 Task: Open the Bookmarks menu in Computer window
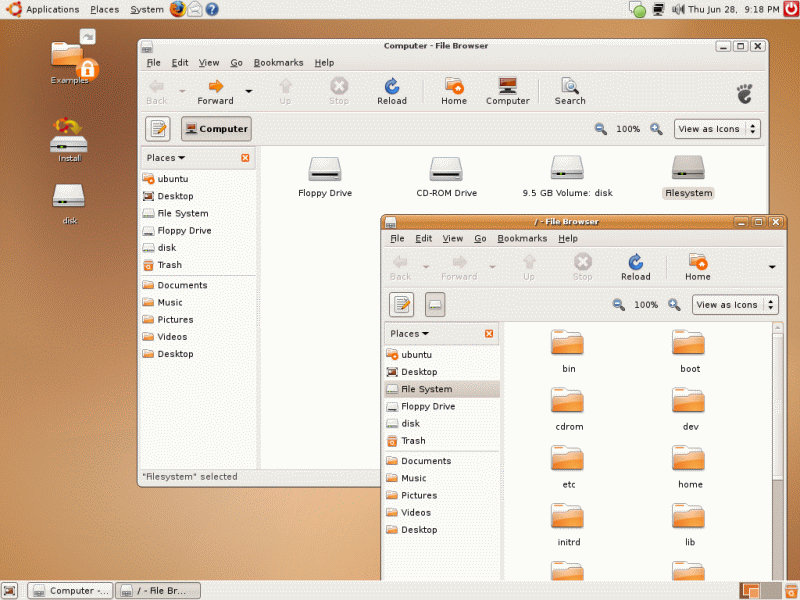tap(279, 62)
